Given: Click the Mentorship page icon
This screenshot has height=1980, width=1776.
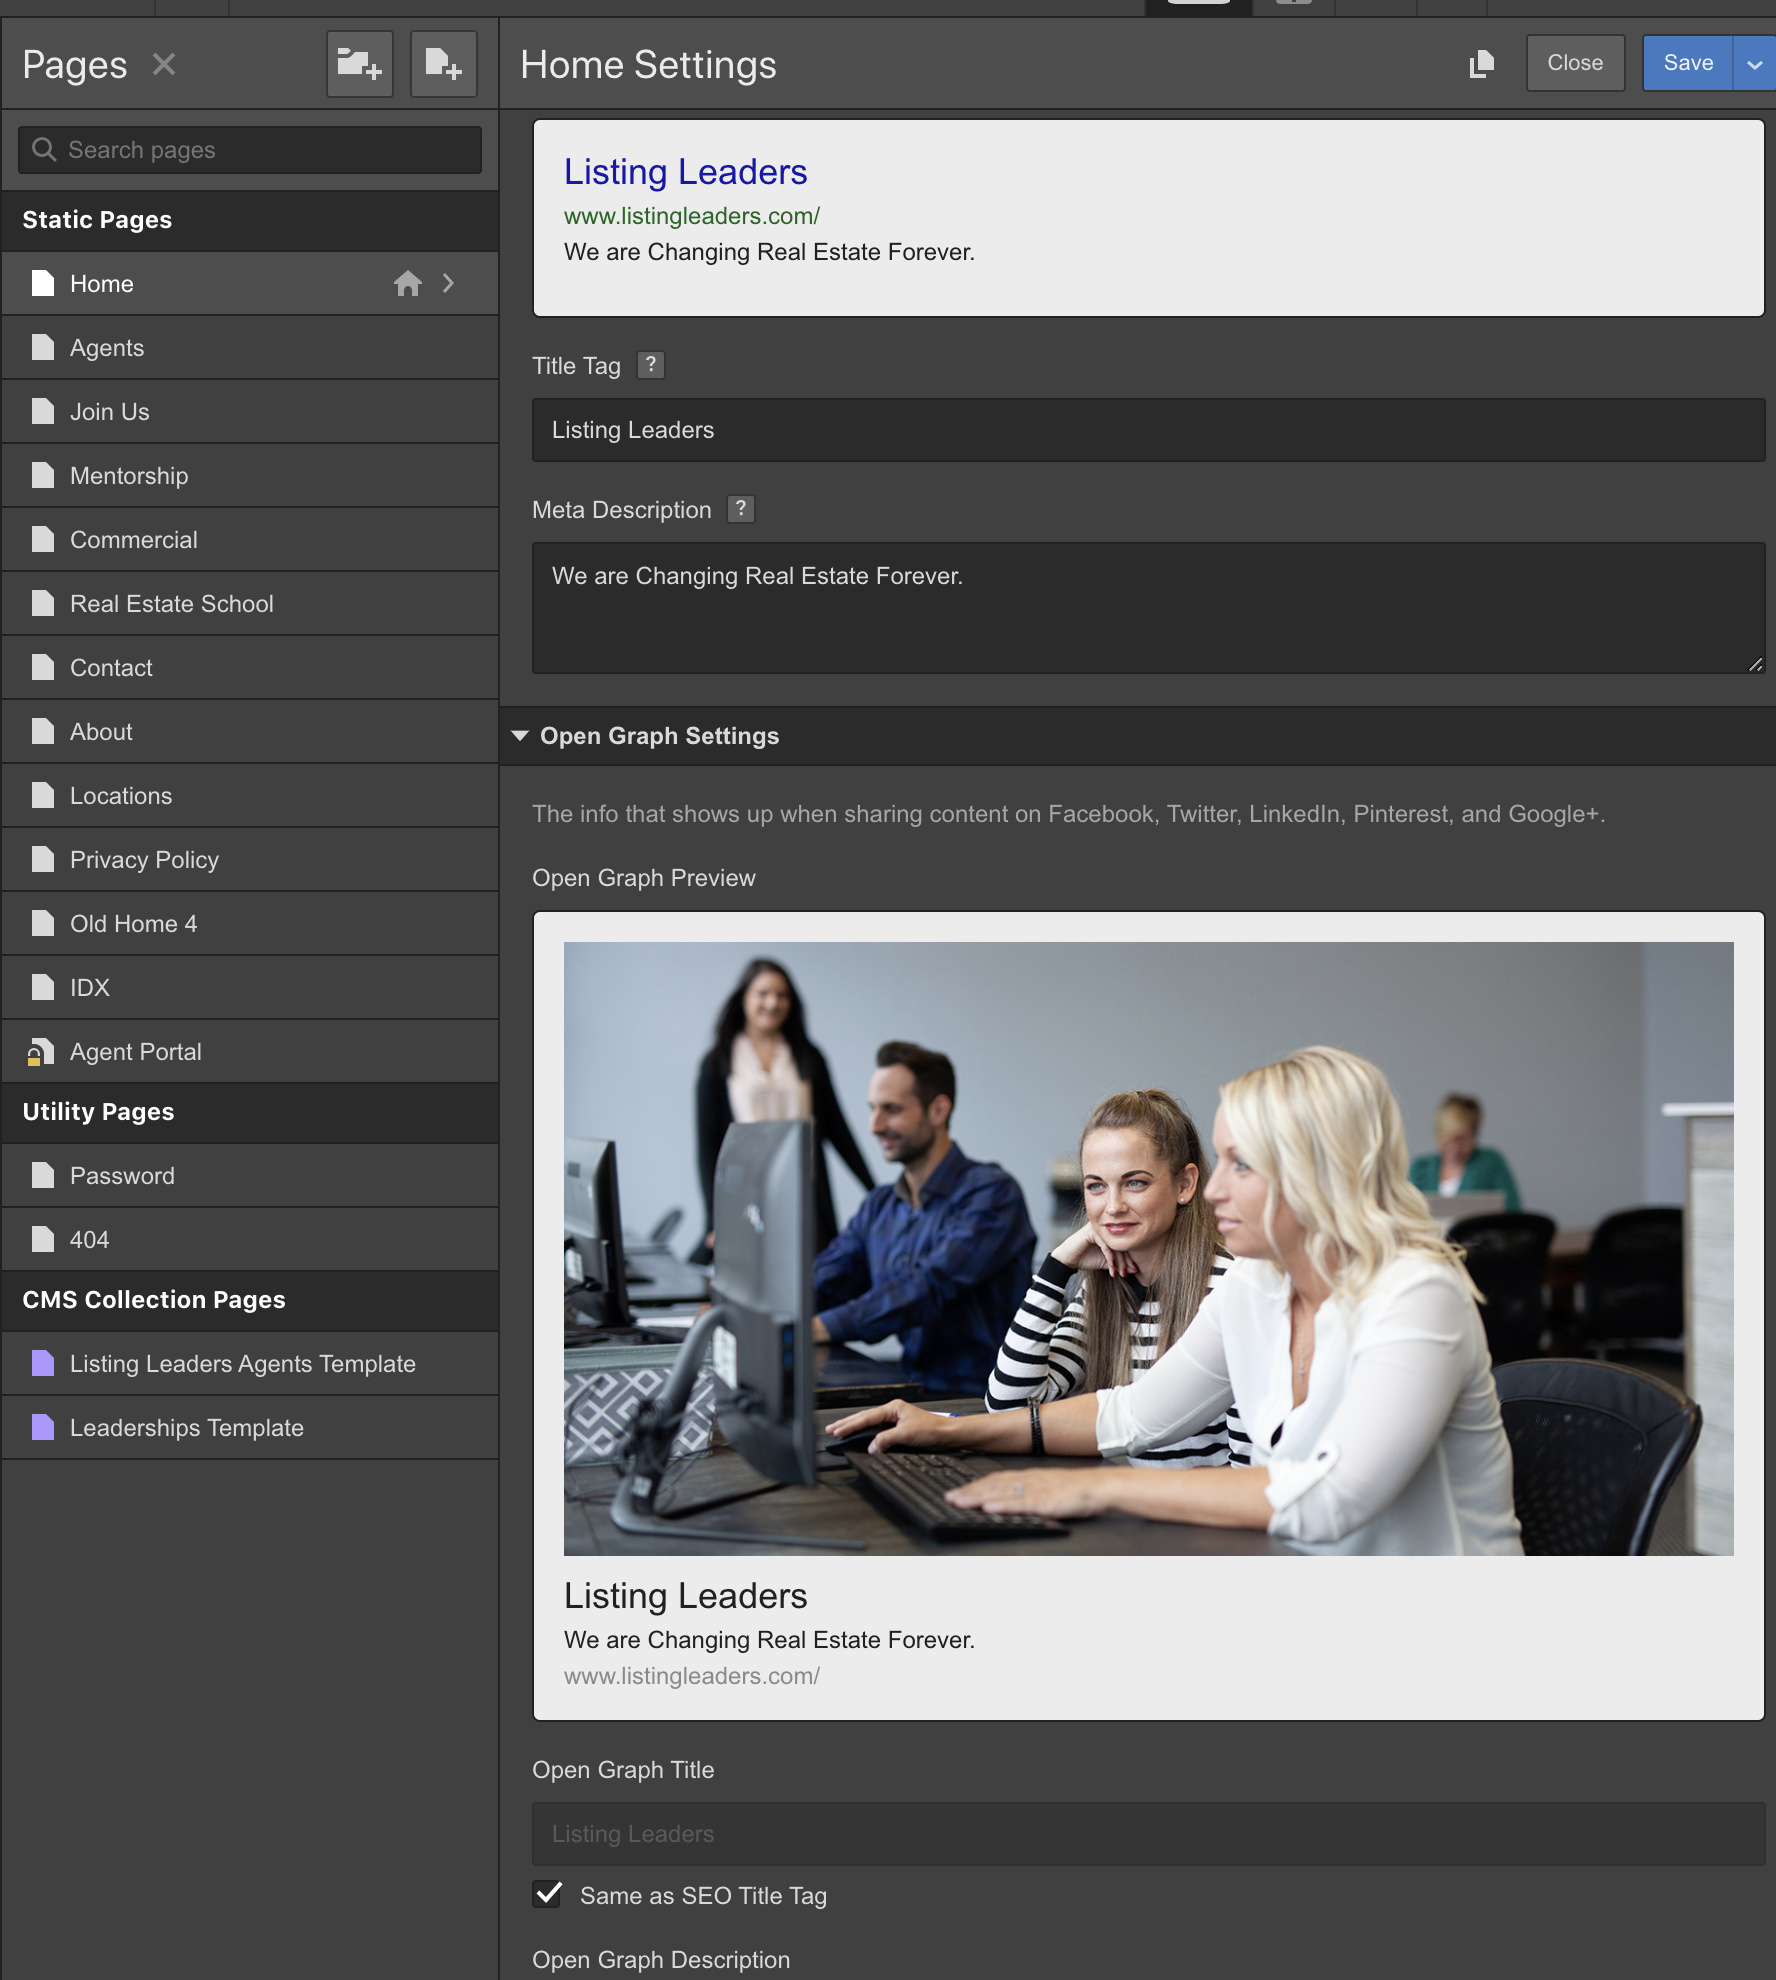Looking at the screenshot, I should (43, 476).
